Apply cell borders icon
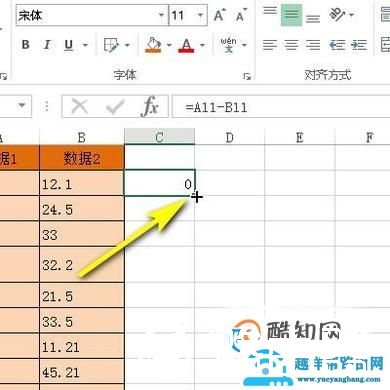This screenshot has width=390, height=390. pos(111,45)
